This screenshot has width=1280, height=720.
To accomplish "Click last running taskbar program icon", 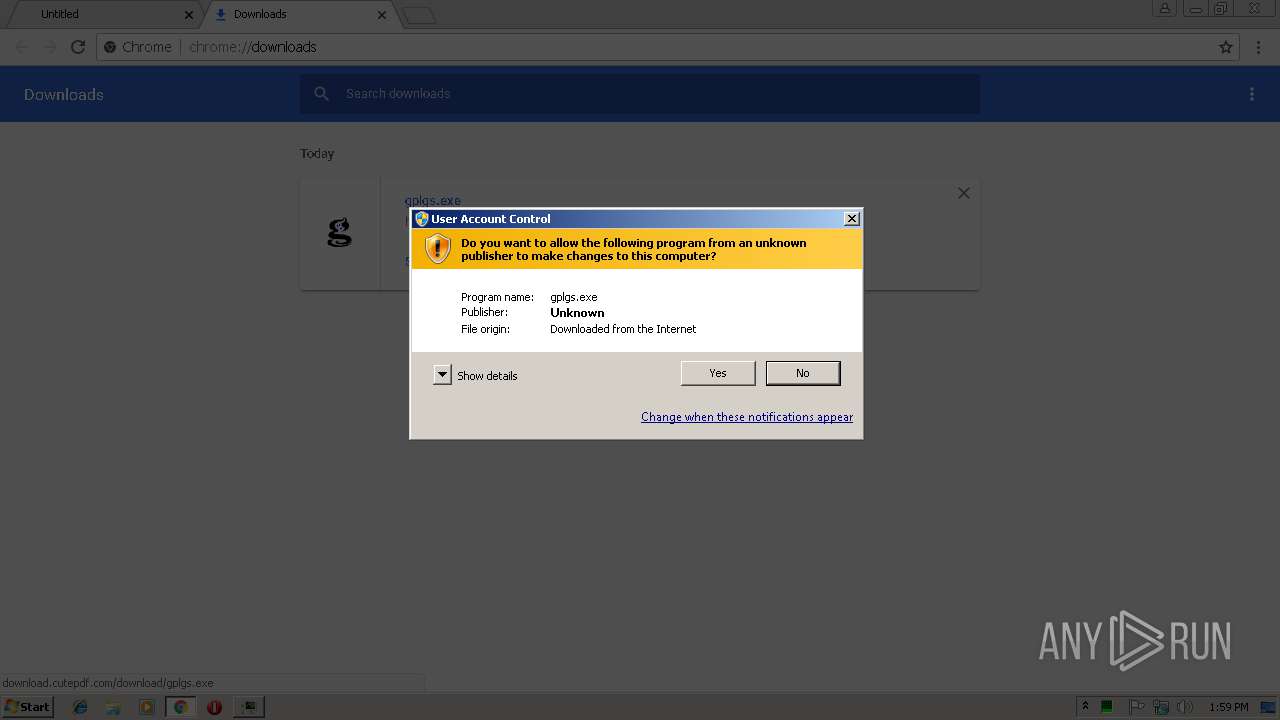I will [x=248, y=707].
